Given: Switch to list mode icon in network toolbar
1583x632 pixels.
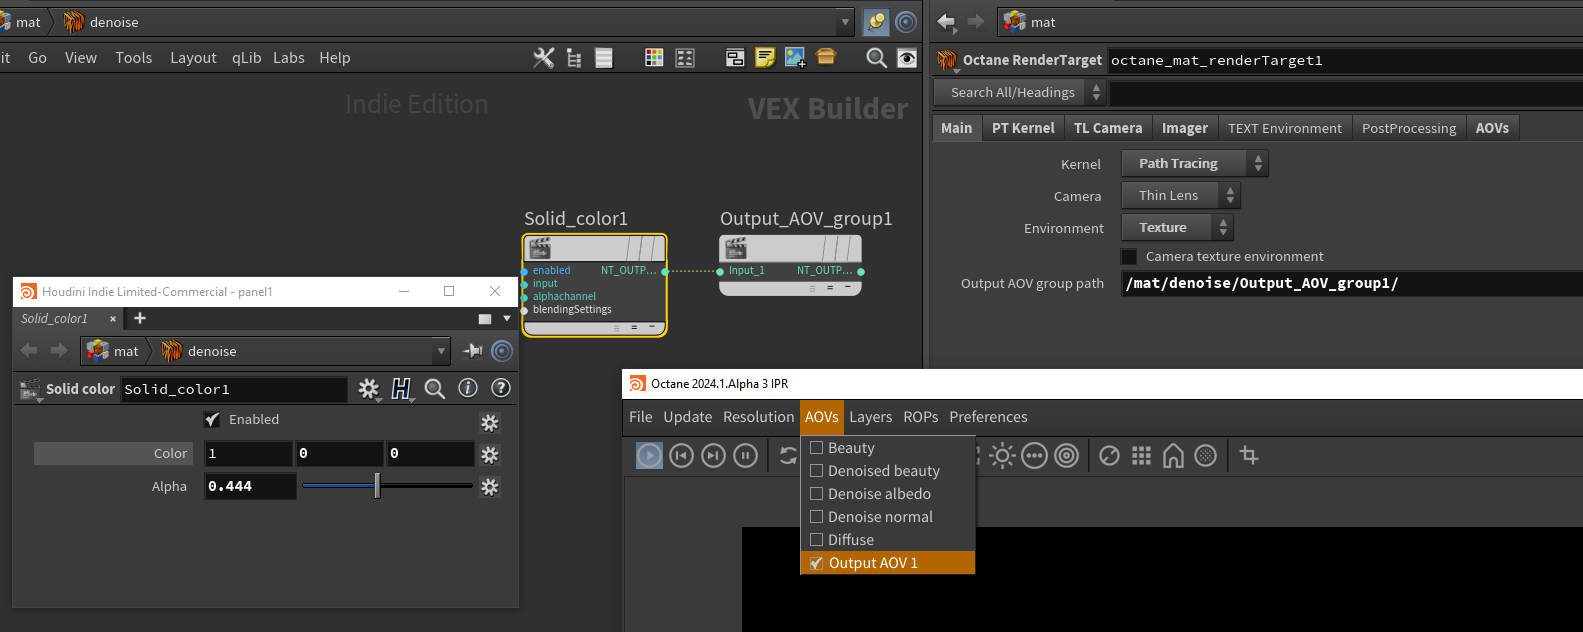Looking at the screenshot, I should 604,58.
